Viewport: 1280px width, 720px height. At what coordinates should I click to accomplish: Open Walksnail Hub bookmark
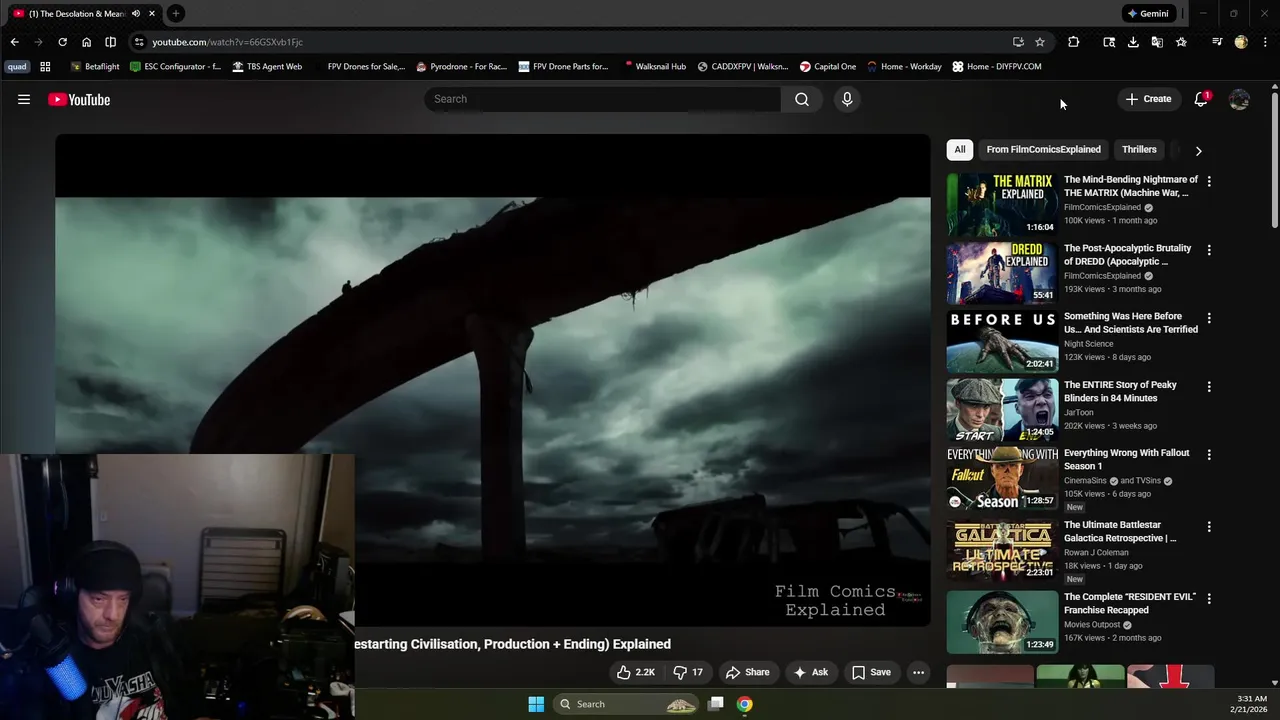click(x=654, y=67)
